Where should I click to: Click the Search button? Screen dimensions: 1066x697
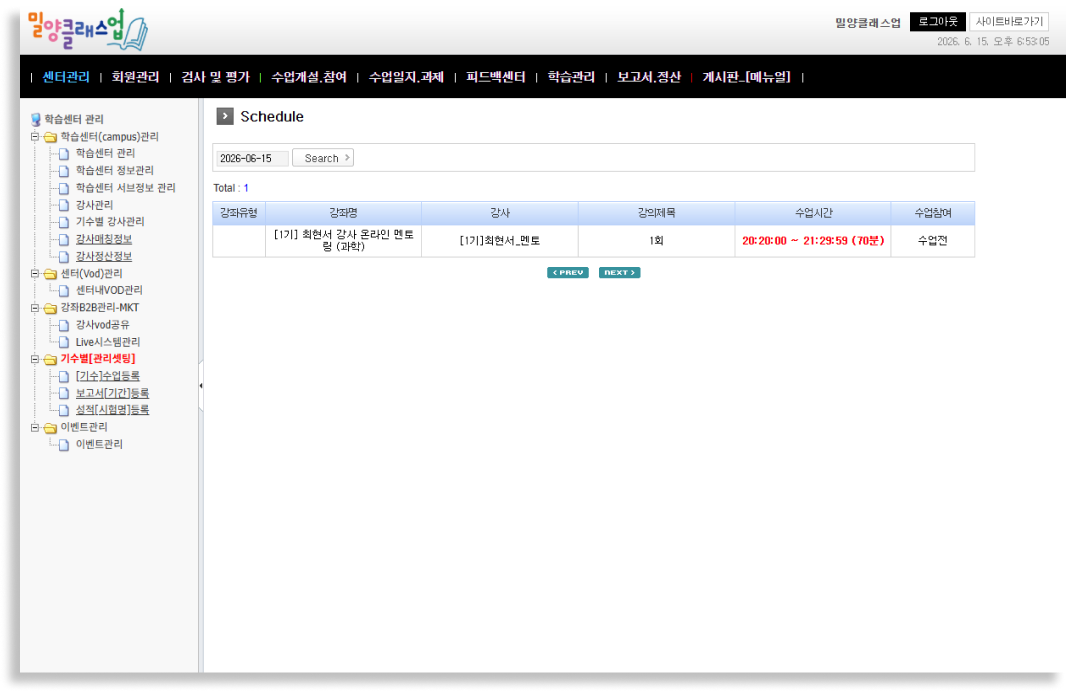[323, 158]
